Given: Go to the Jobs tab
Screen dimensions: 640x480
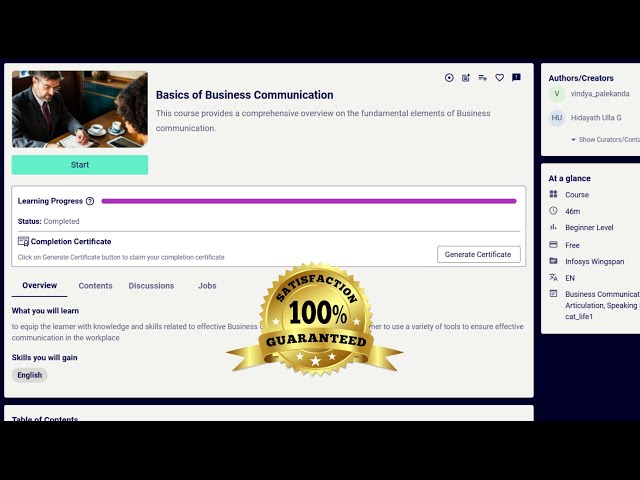Looking at the screenshot, I should point(207,286).
